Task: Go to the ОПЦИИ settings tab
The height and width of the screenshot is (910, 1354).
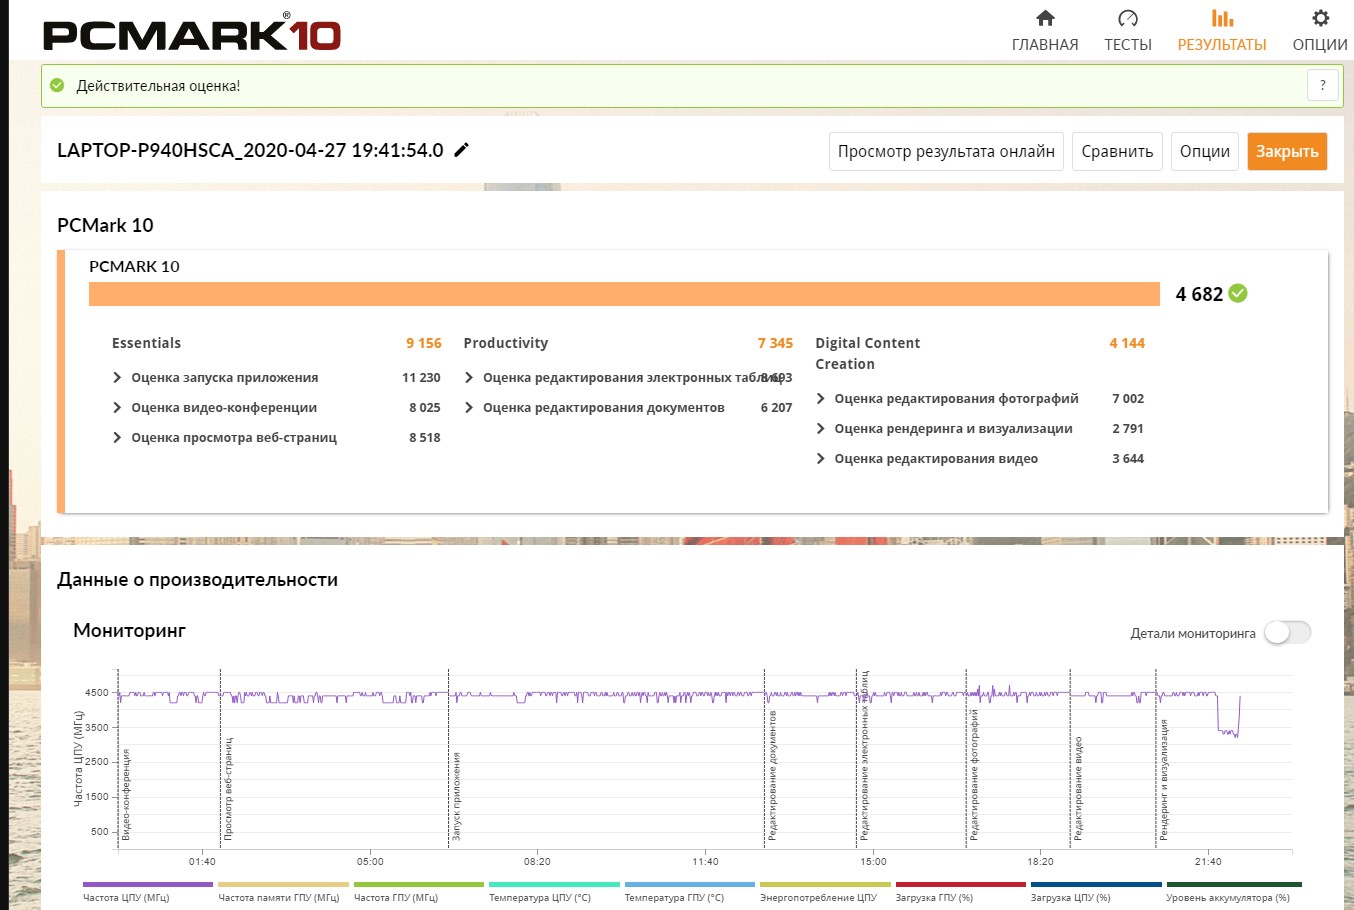Action: (1320, 31)
